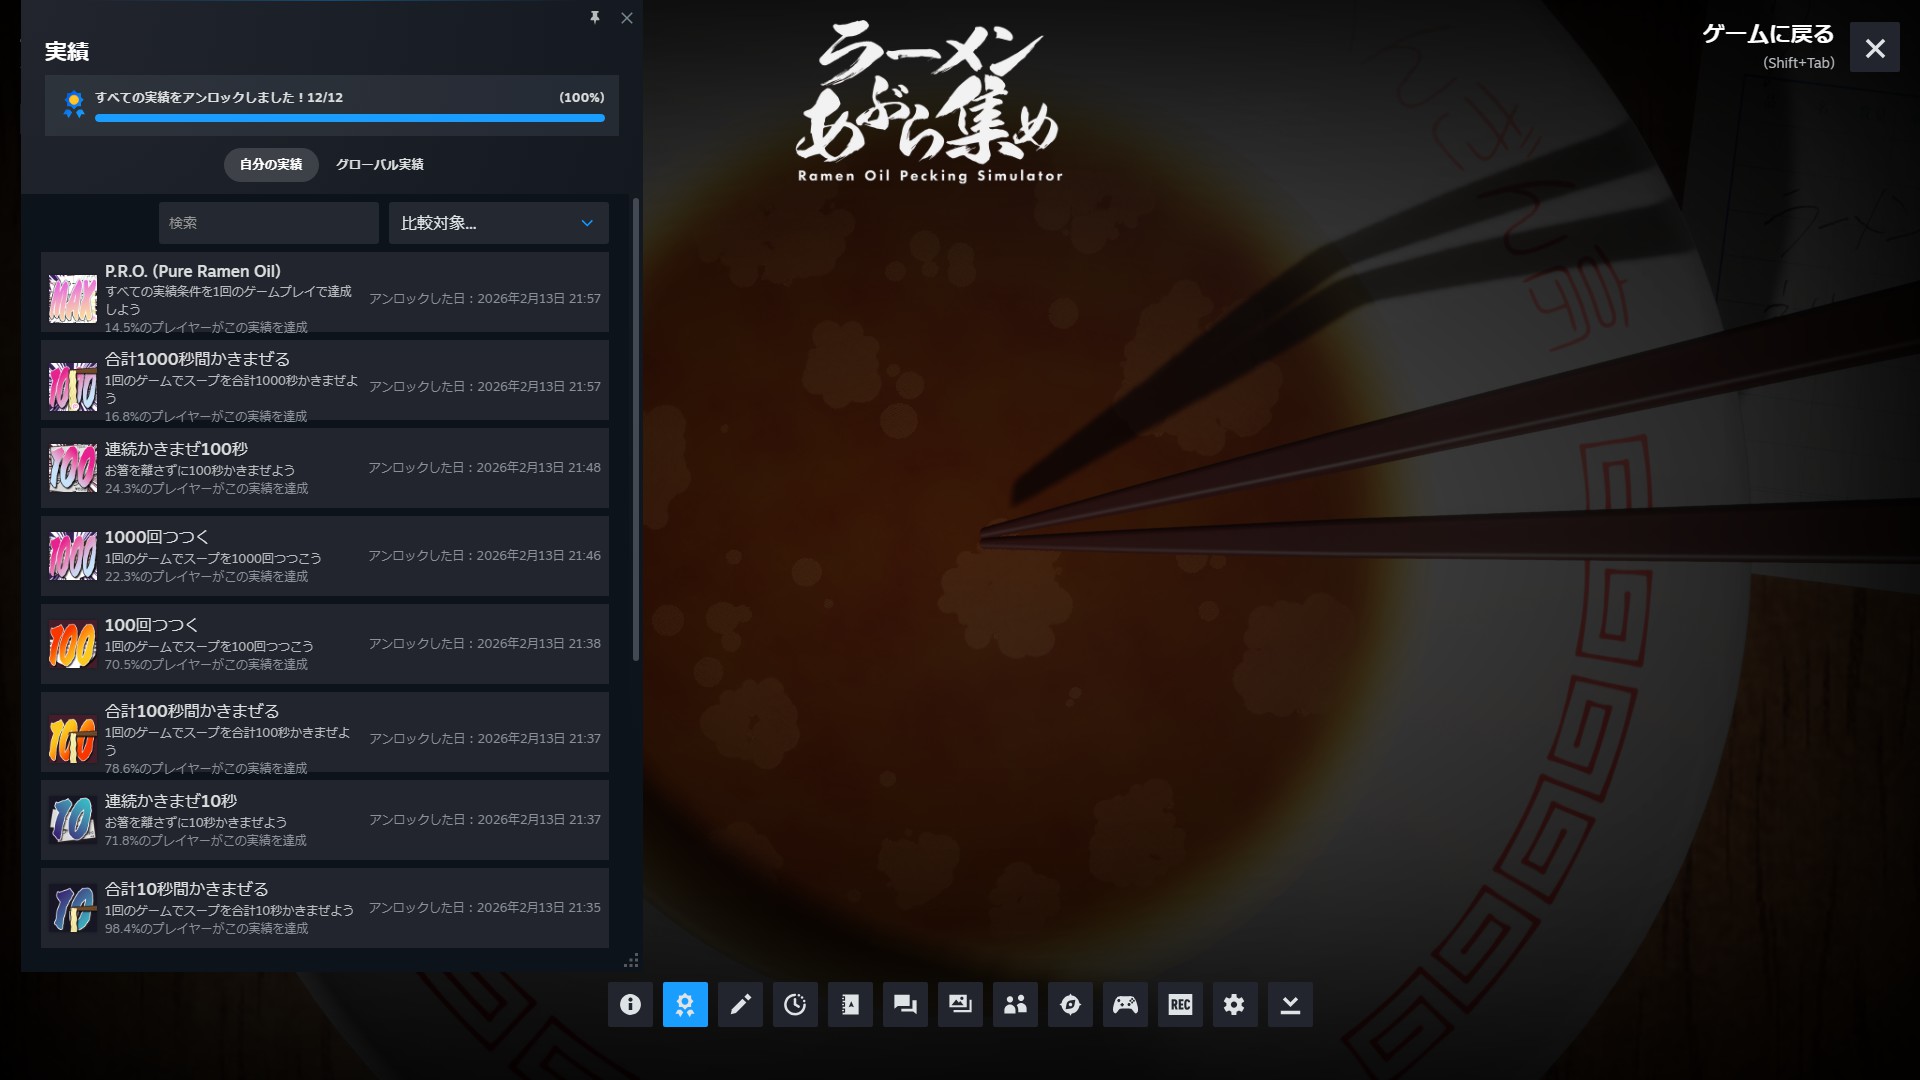Open the game info overview icon
Image resolution: width=1920 pixels, height=1080 pixels.
pos(630,1004)
